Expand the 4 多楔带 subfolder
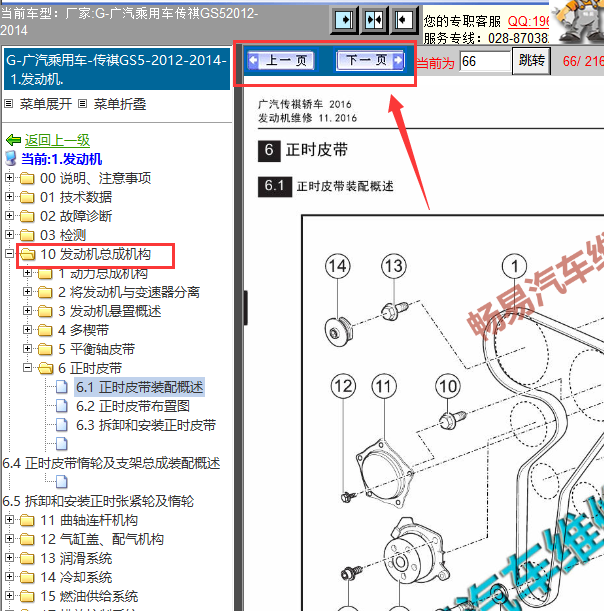 pyautogui.click(x=28, y=330)
